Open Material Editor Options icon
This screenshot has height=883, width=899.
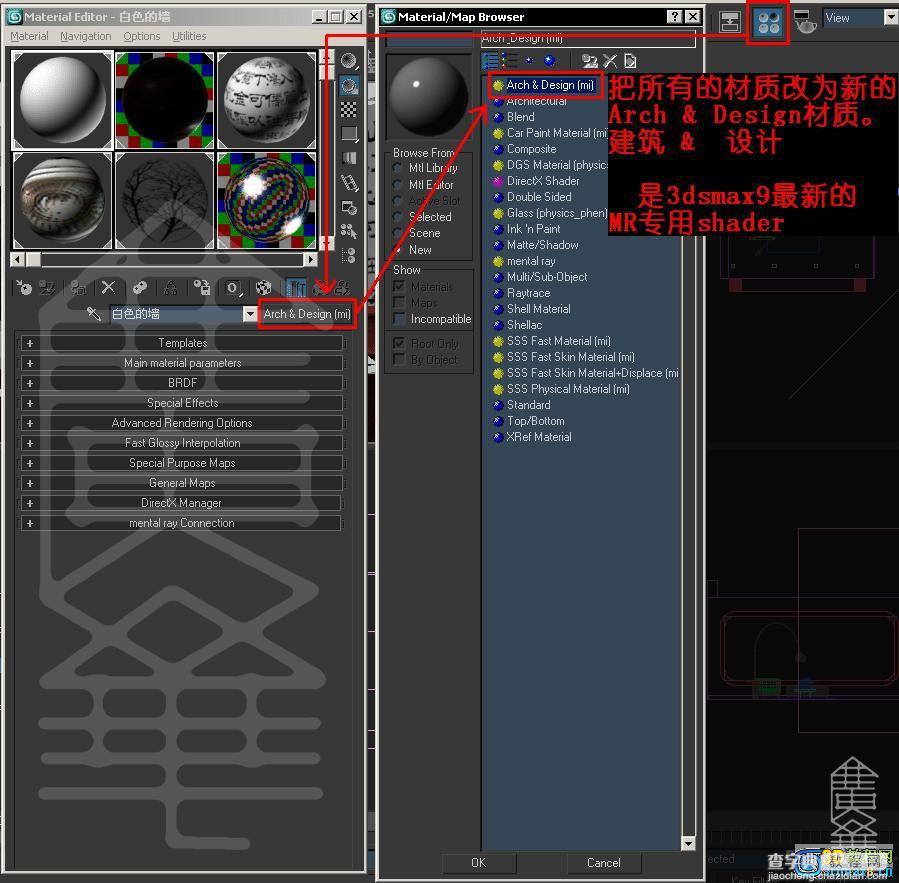click(x=349, y=207)
